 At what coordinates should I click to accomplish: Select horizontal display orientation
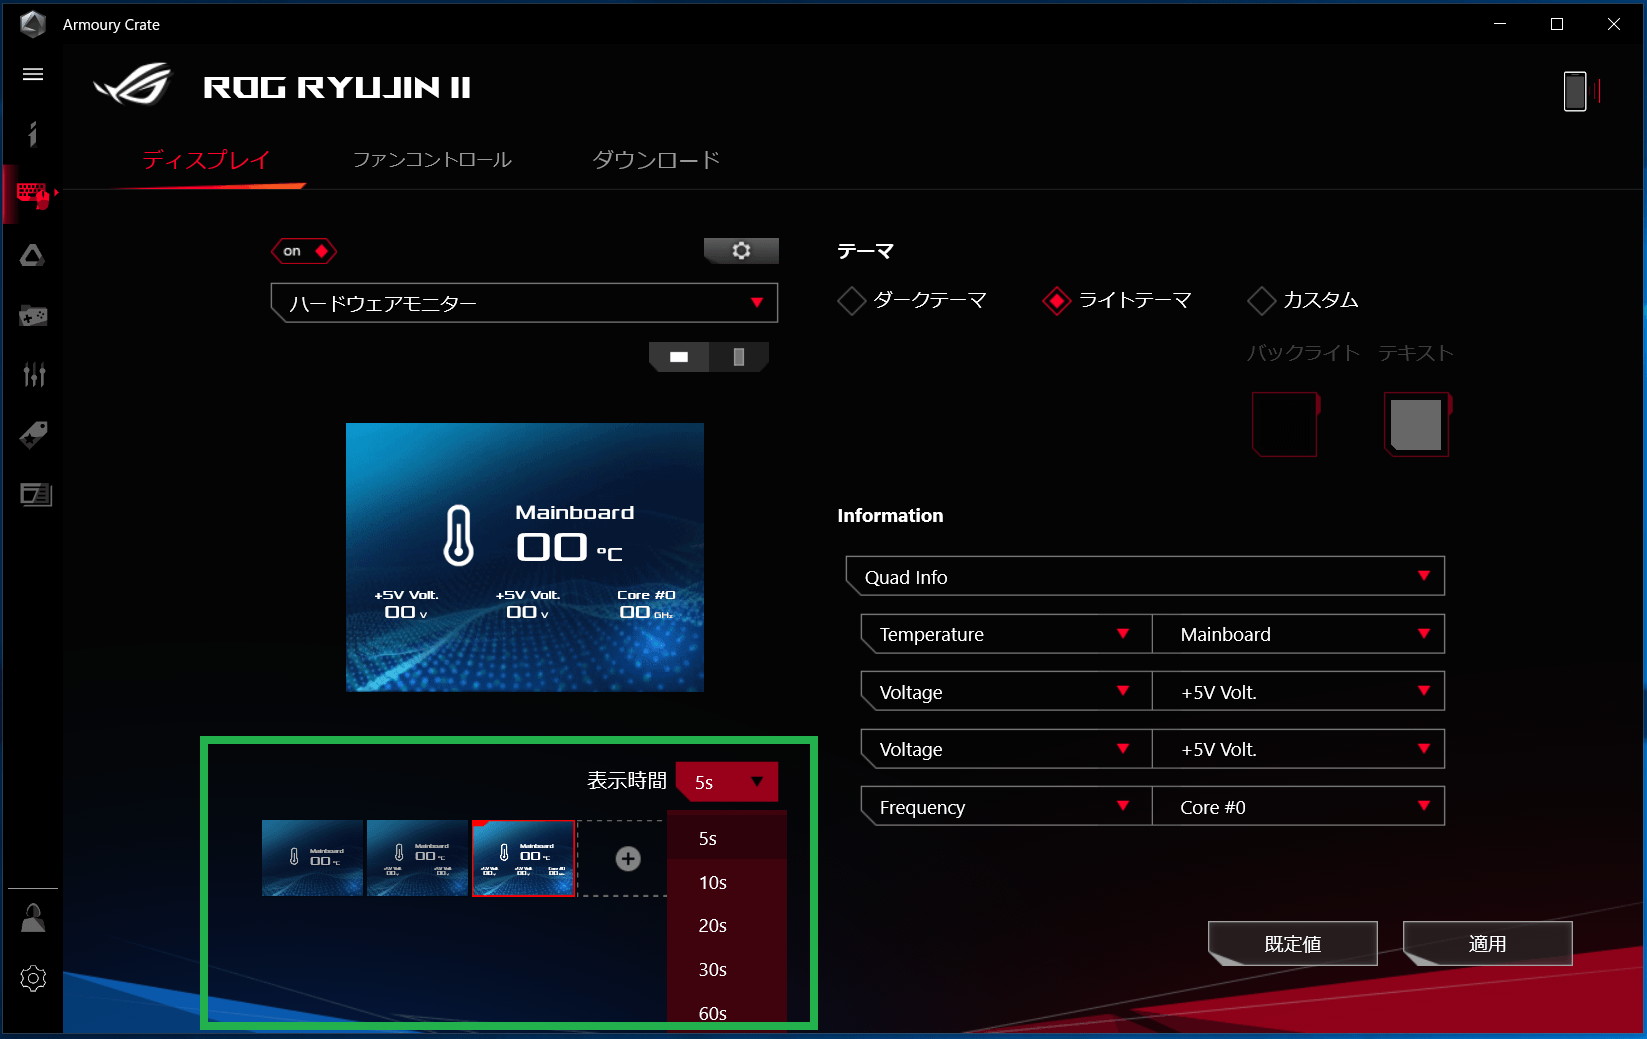pyautogui.click(x=679, y=357)
